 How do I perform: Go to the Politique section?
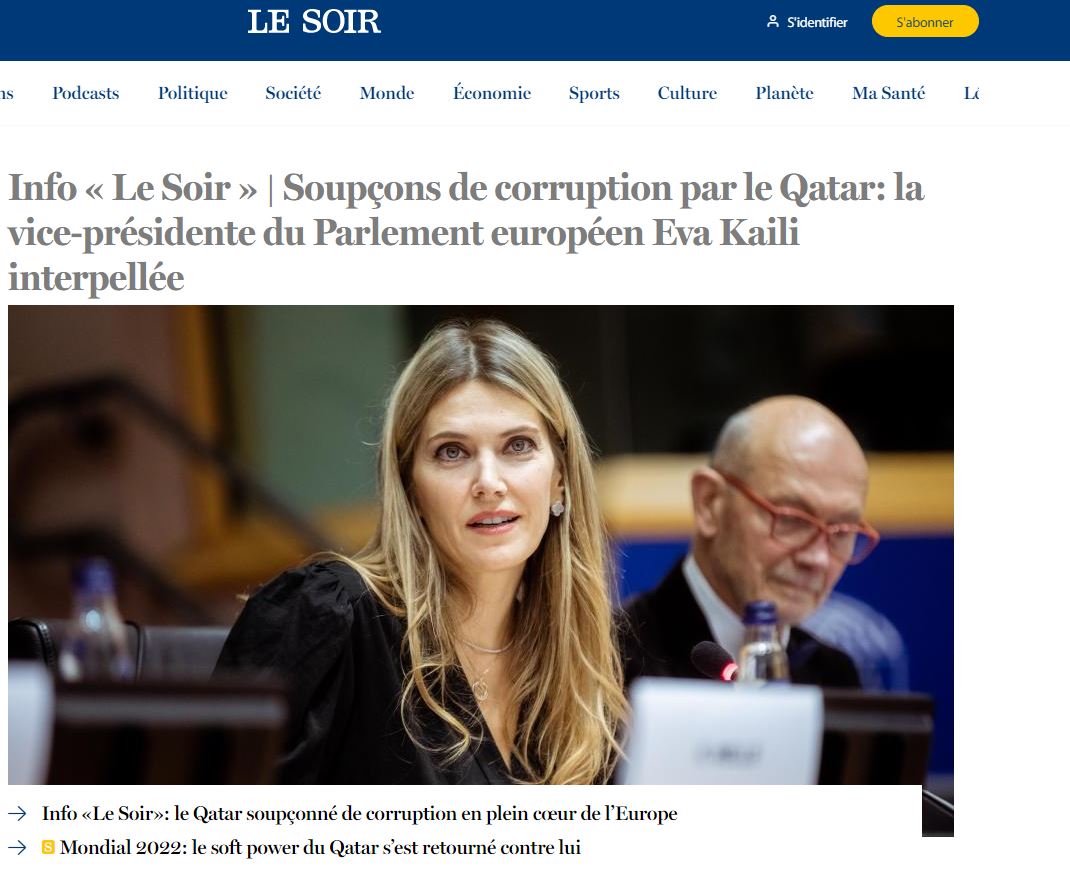click(192, 93)
